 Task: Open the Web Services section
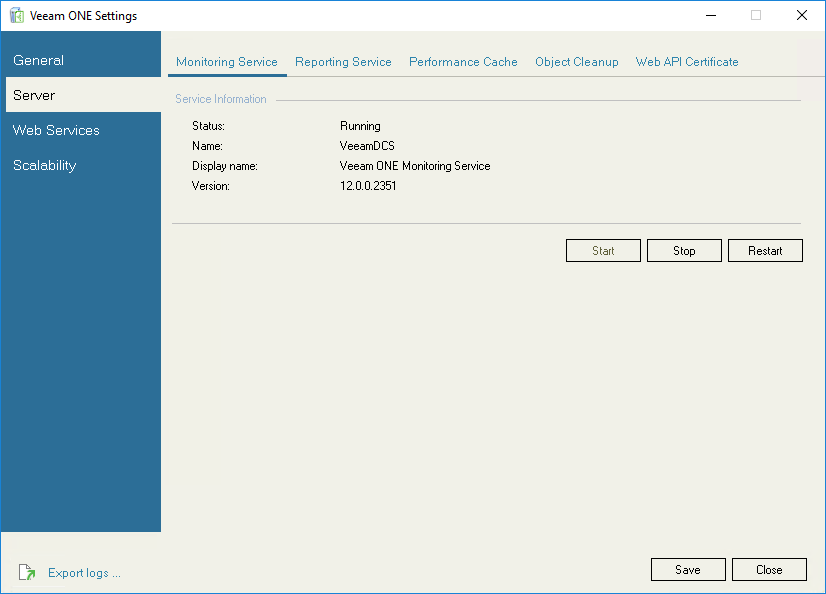click(55, 130)
